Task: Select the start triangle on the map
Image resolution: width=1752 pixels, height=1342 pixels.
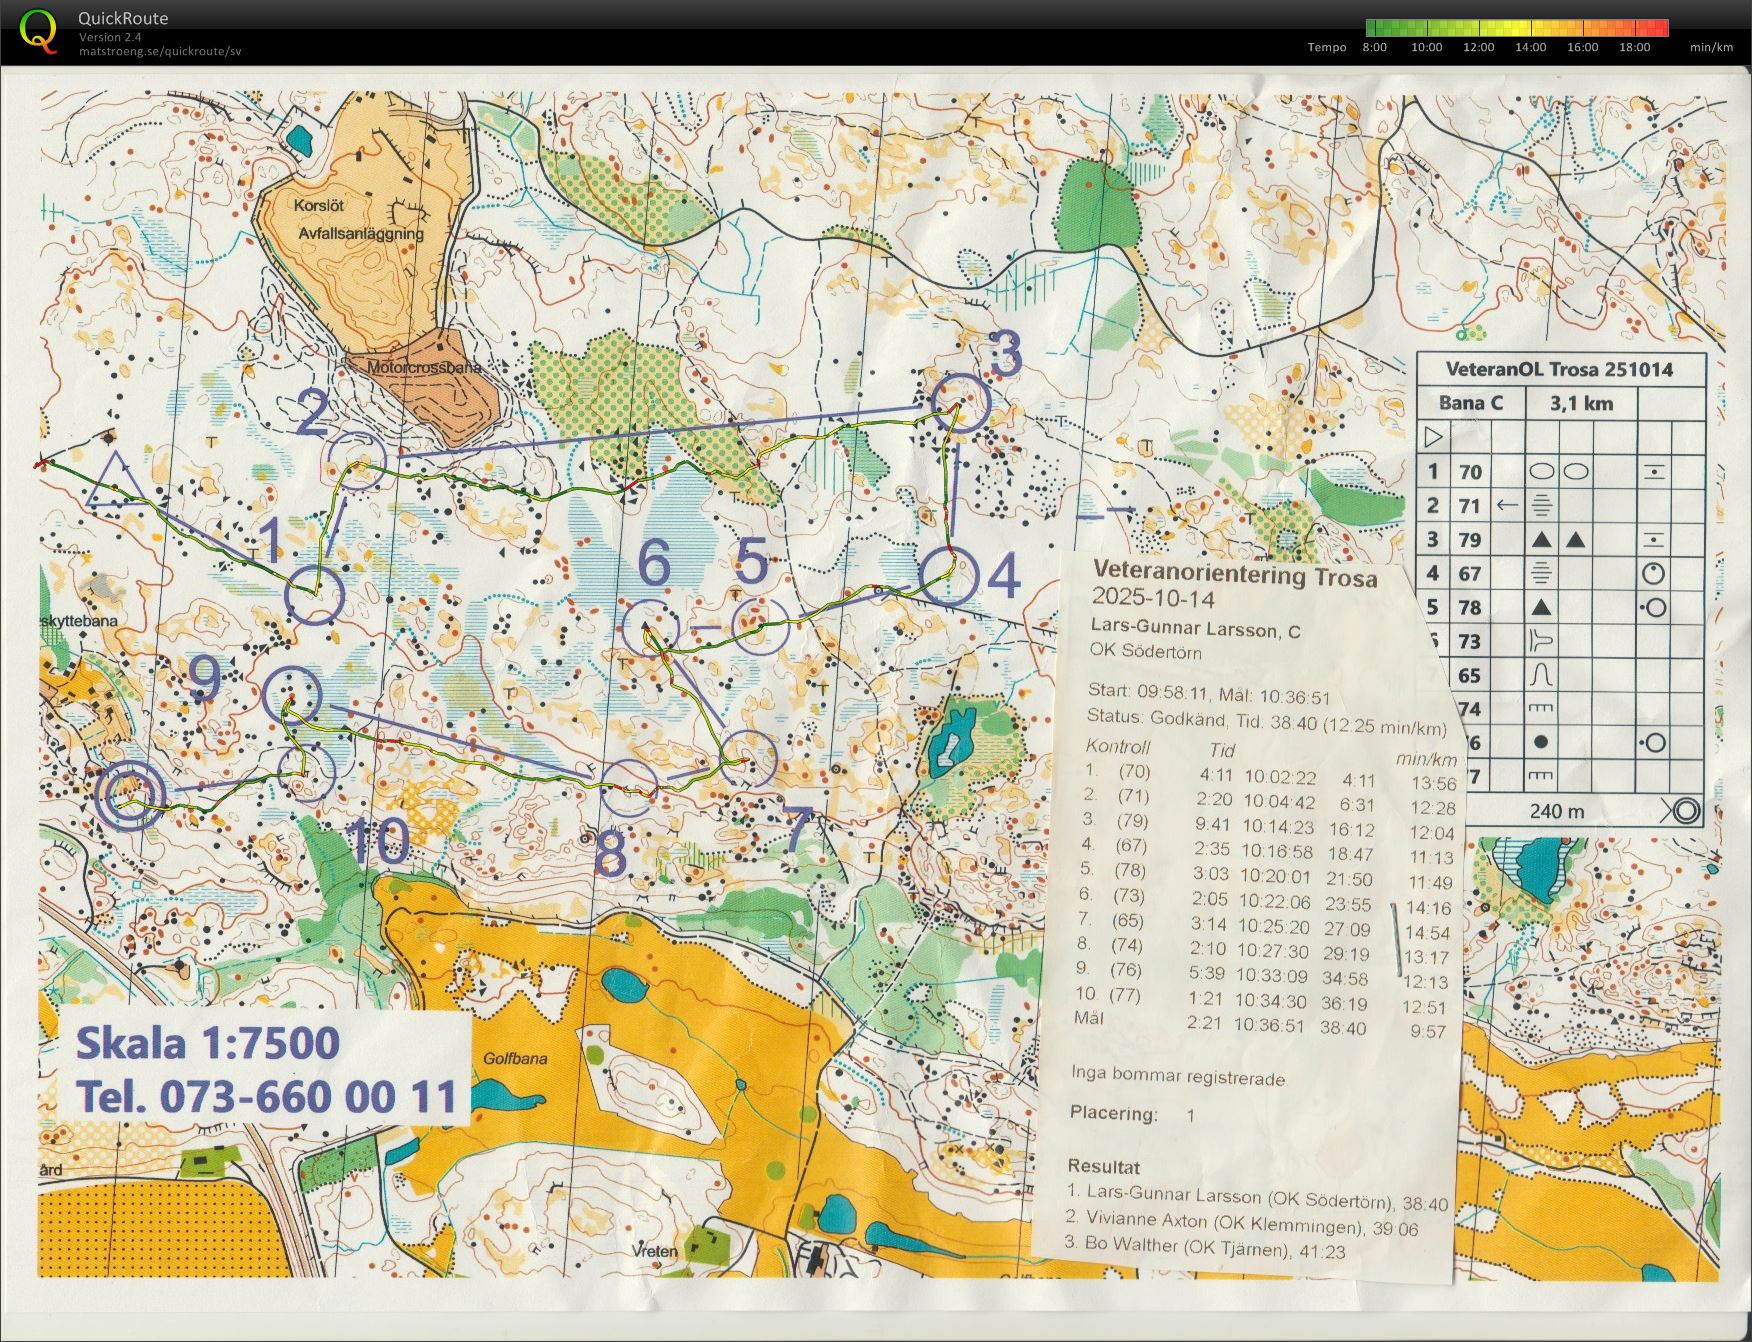Action: 115,479
